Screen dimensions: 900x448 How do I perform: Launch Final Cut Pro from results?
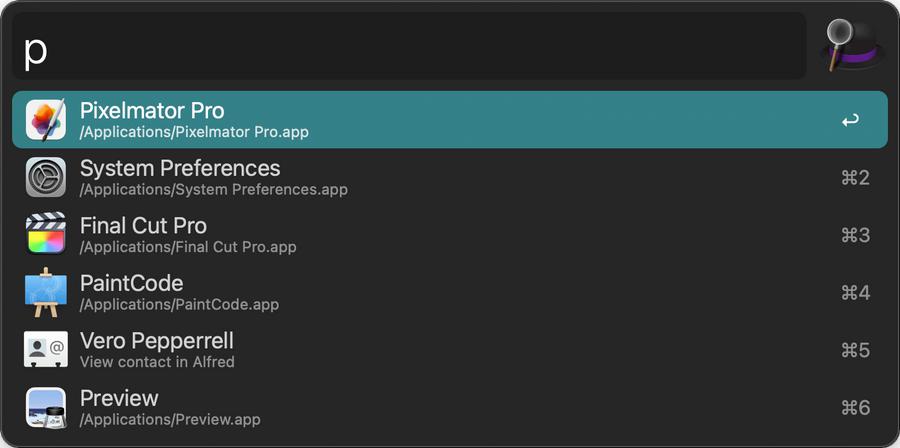pos(450,235)
